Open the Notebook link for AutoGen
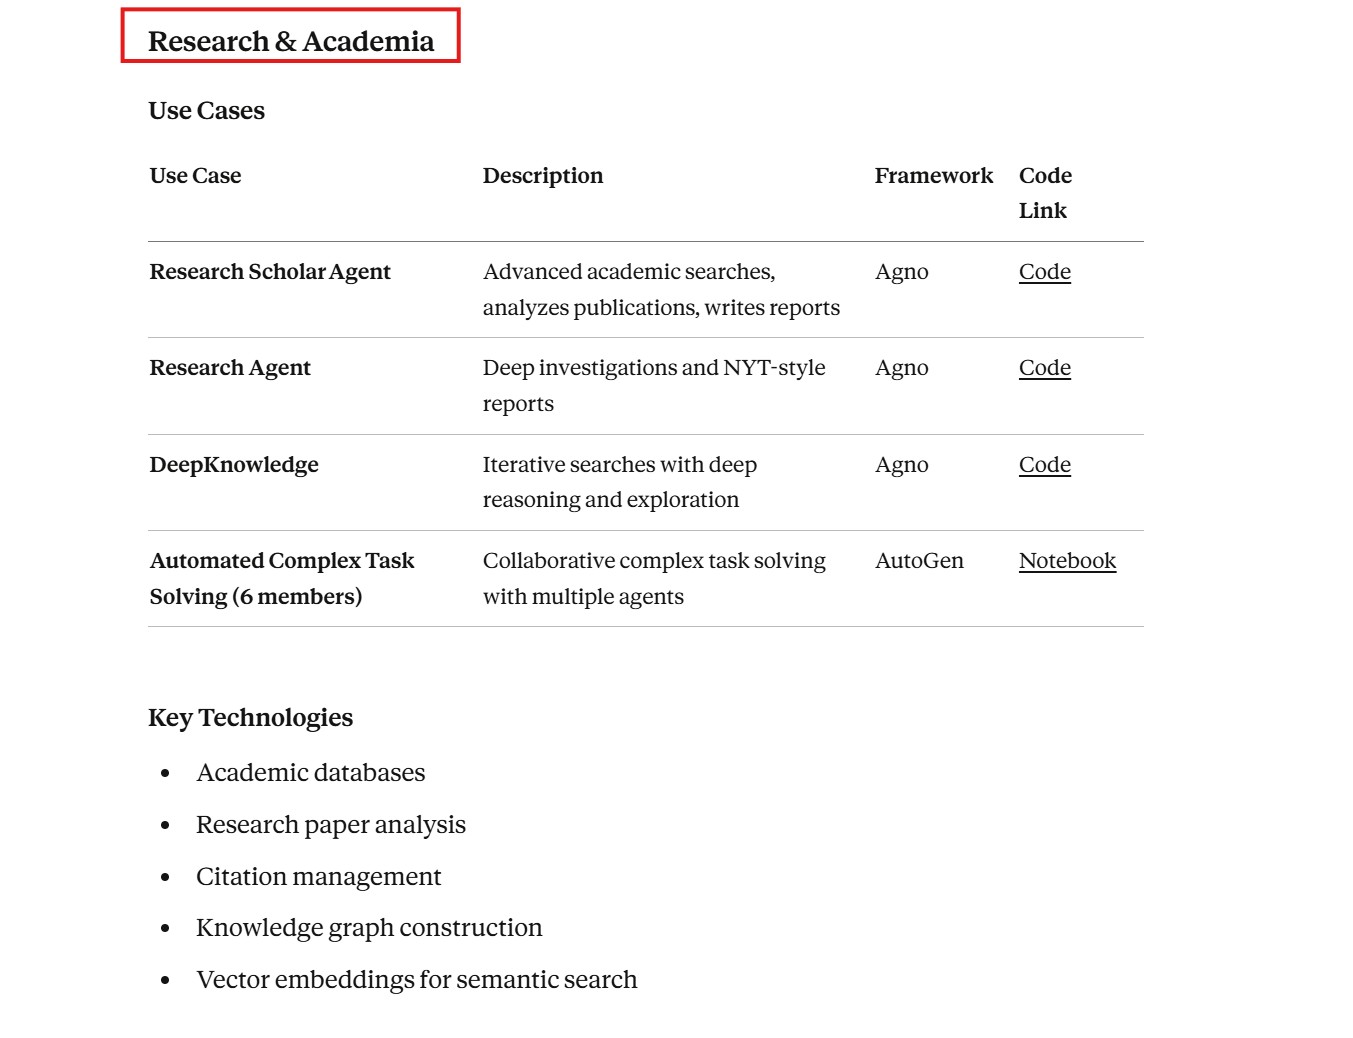Viewport: 1353px width, 1038px height. (1067, 561)
